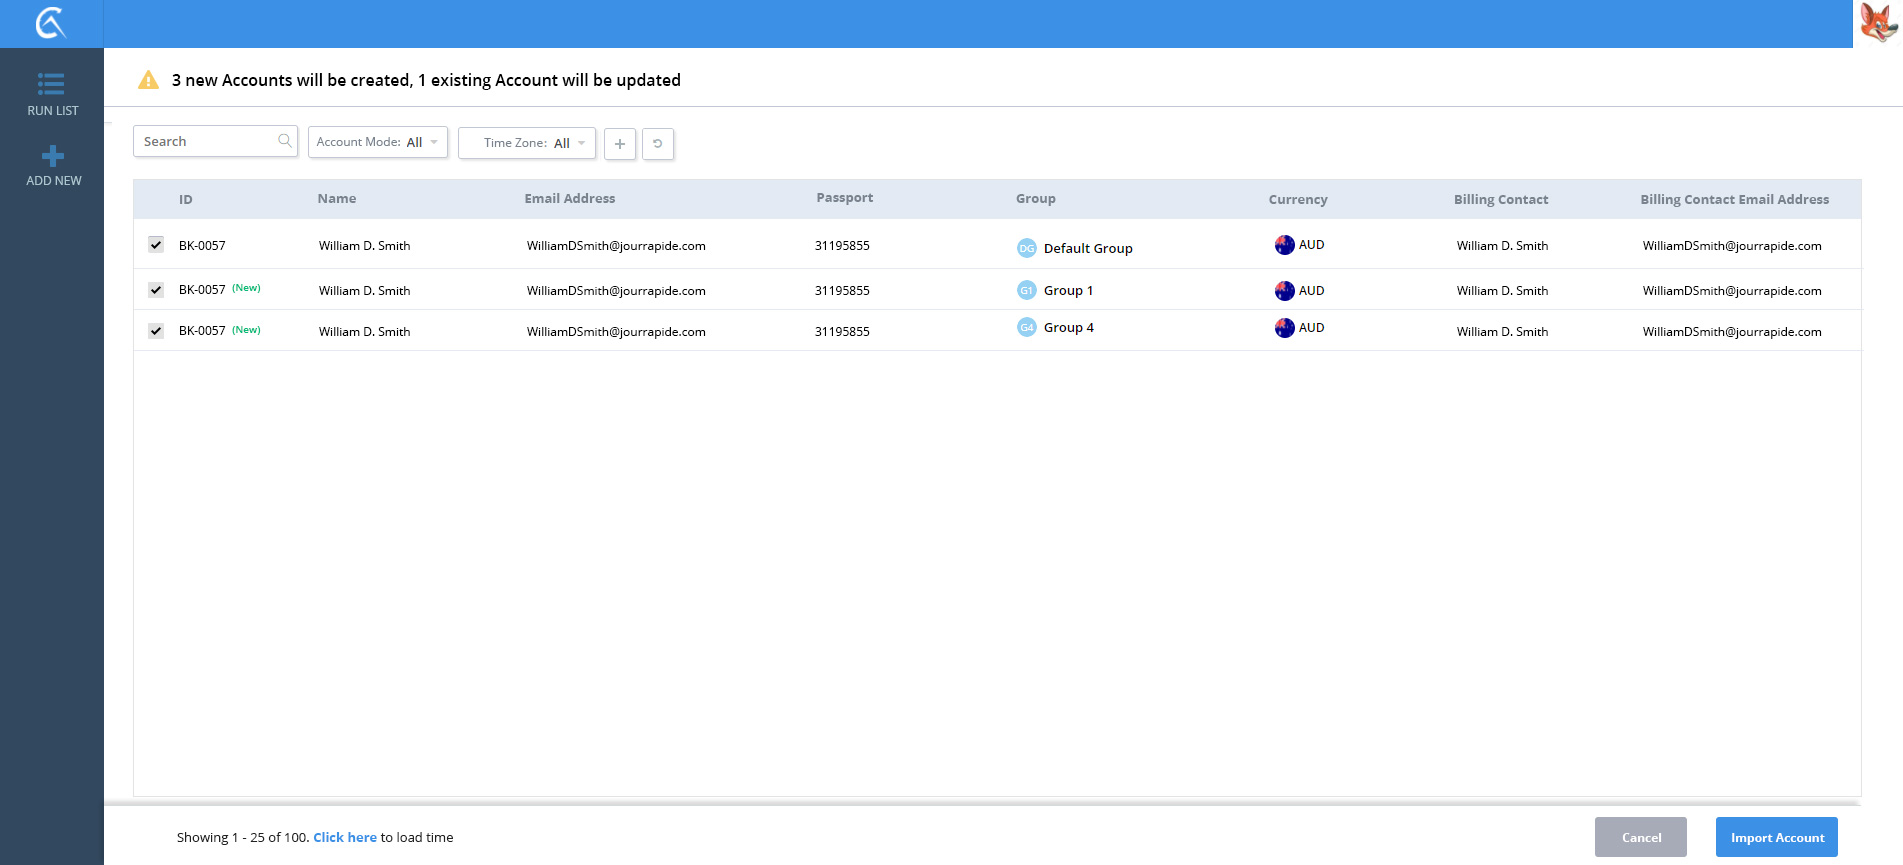Click the reset filters refresh icon
The width and height of the screenshot is (1903, 865).
(657, 144)
